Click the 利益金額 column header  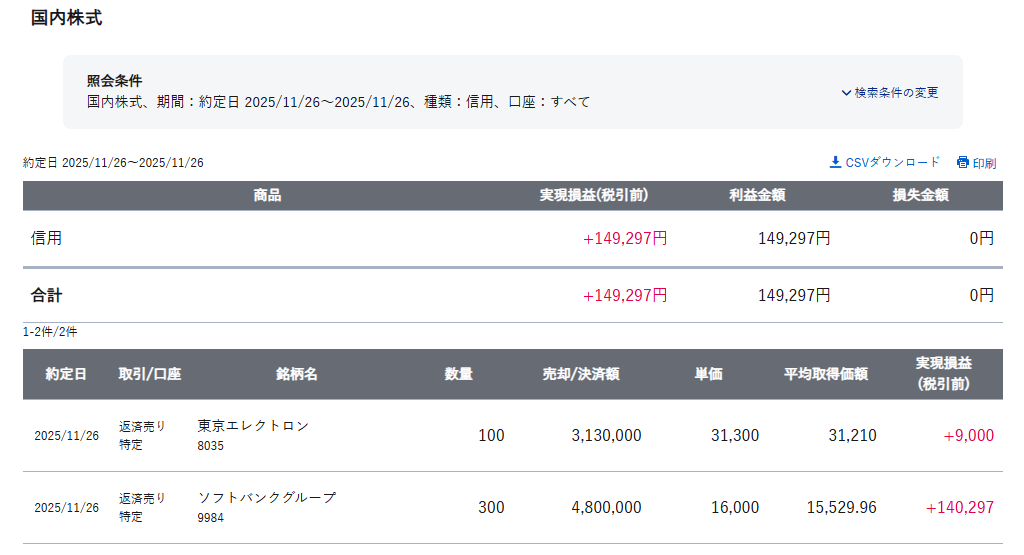pyautogui.click(x=757, y=196)
